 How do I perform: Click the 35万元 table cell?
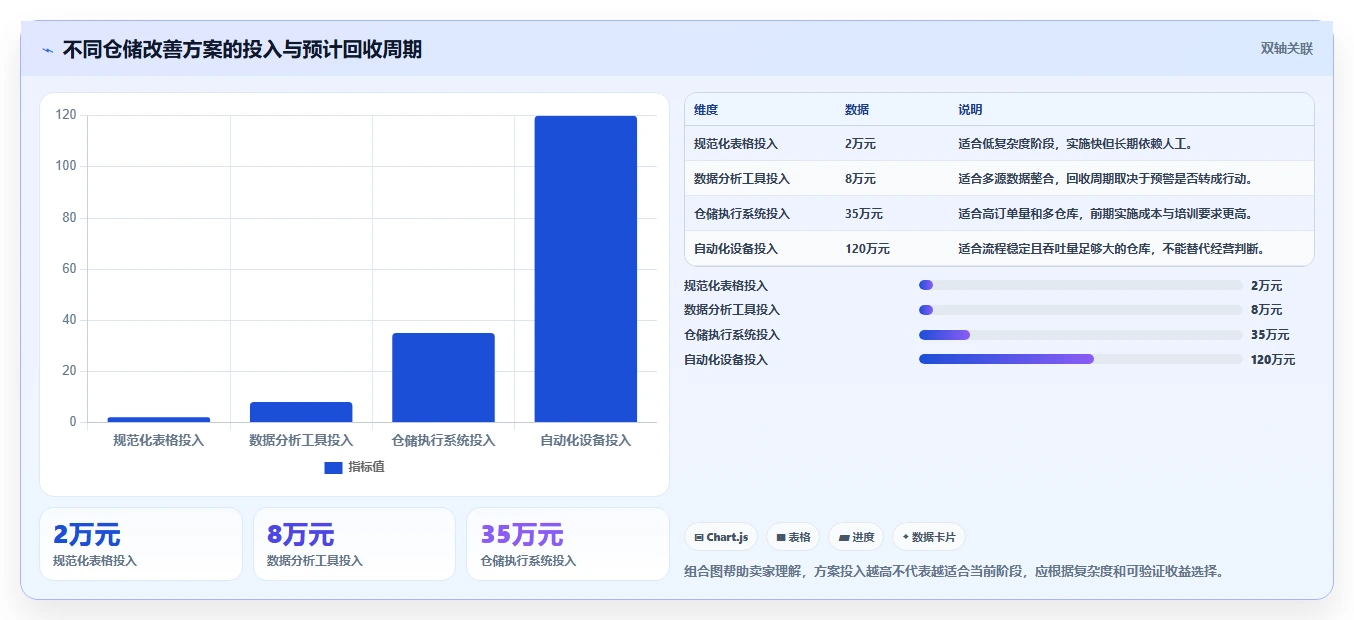coord(864,214)
